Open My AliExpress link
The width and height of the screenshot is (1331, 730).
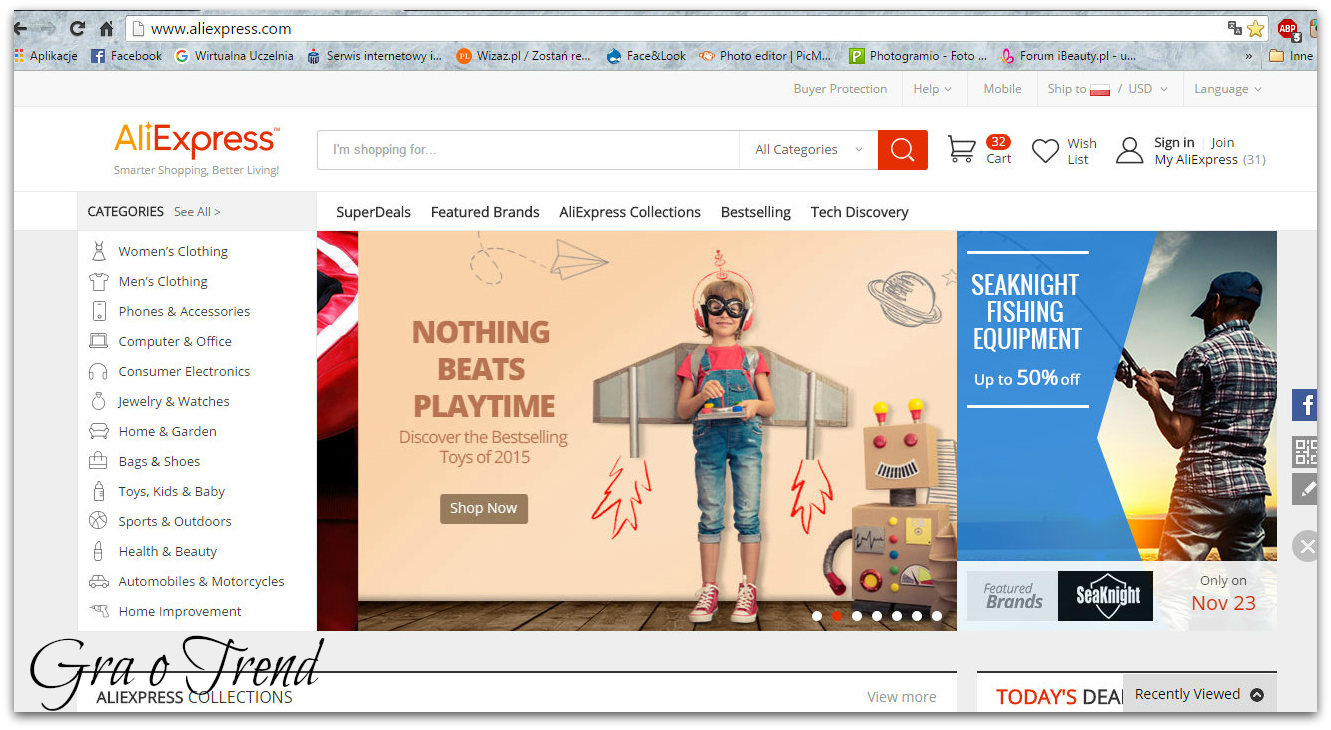pos(1196,160)
